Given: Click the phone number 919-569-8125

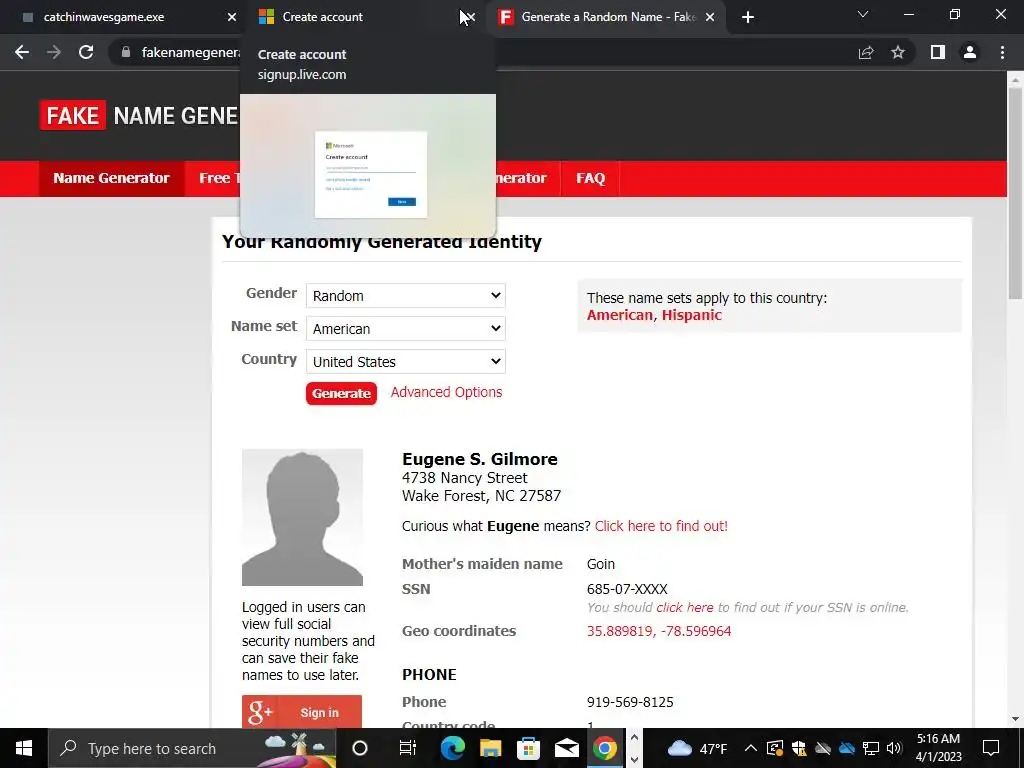Looking at the screenshot, I should (630, 702).
